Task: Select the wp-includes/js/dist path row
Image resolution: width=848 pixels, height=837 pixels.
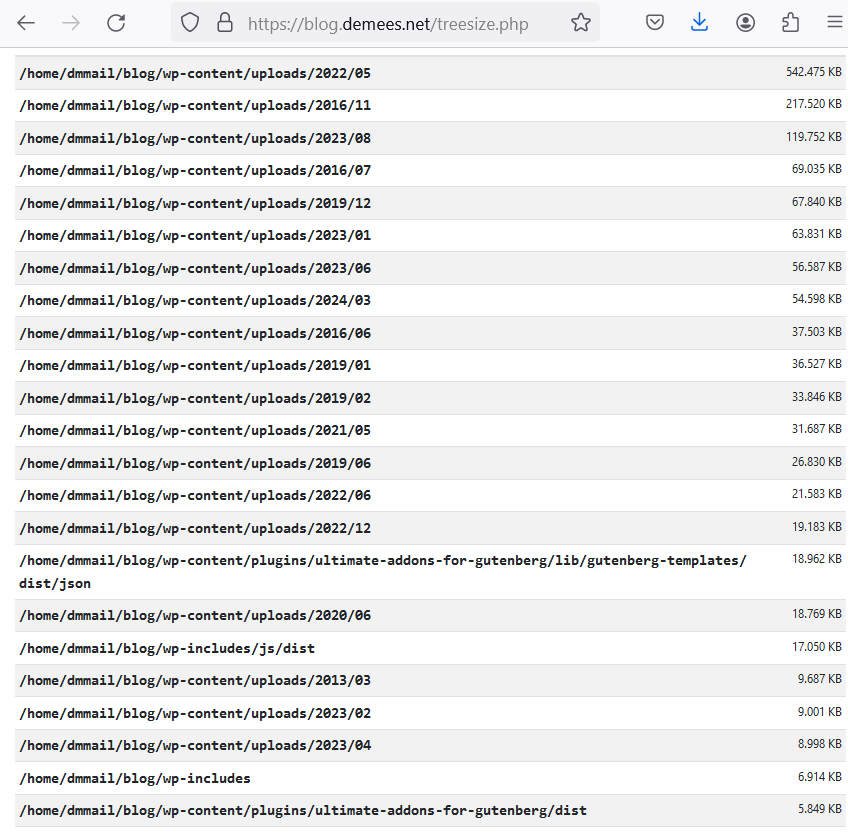Action: [167, 648]
